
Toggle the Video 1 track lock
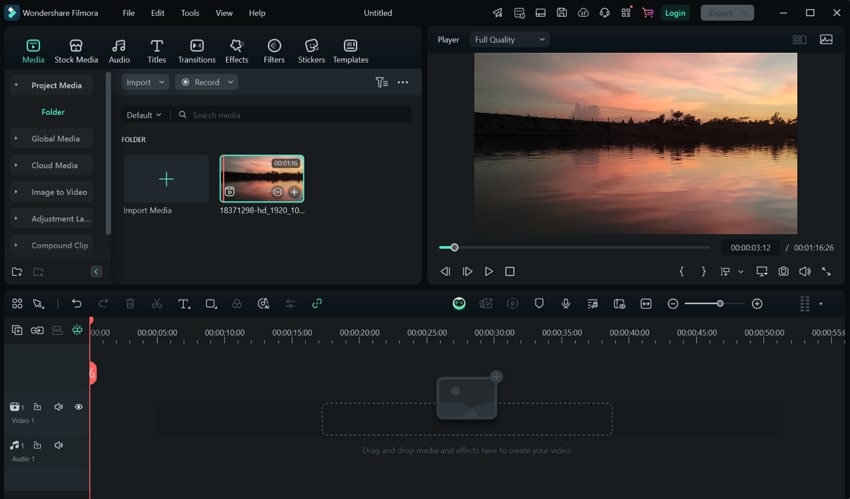[37, 407]
